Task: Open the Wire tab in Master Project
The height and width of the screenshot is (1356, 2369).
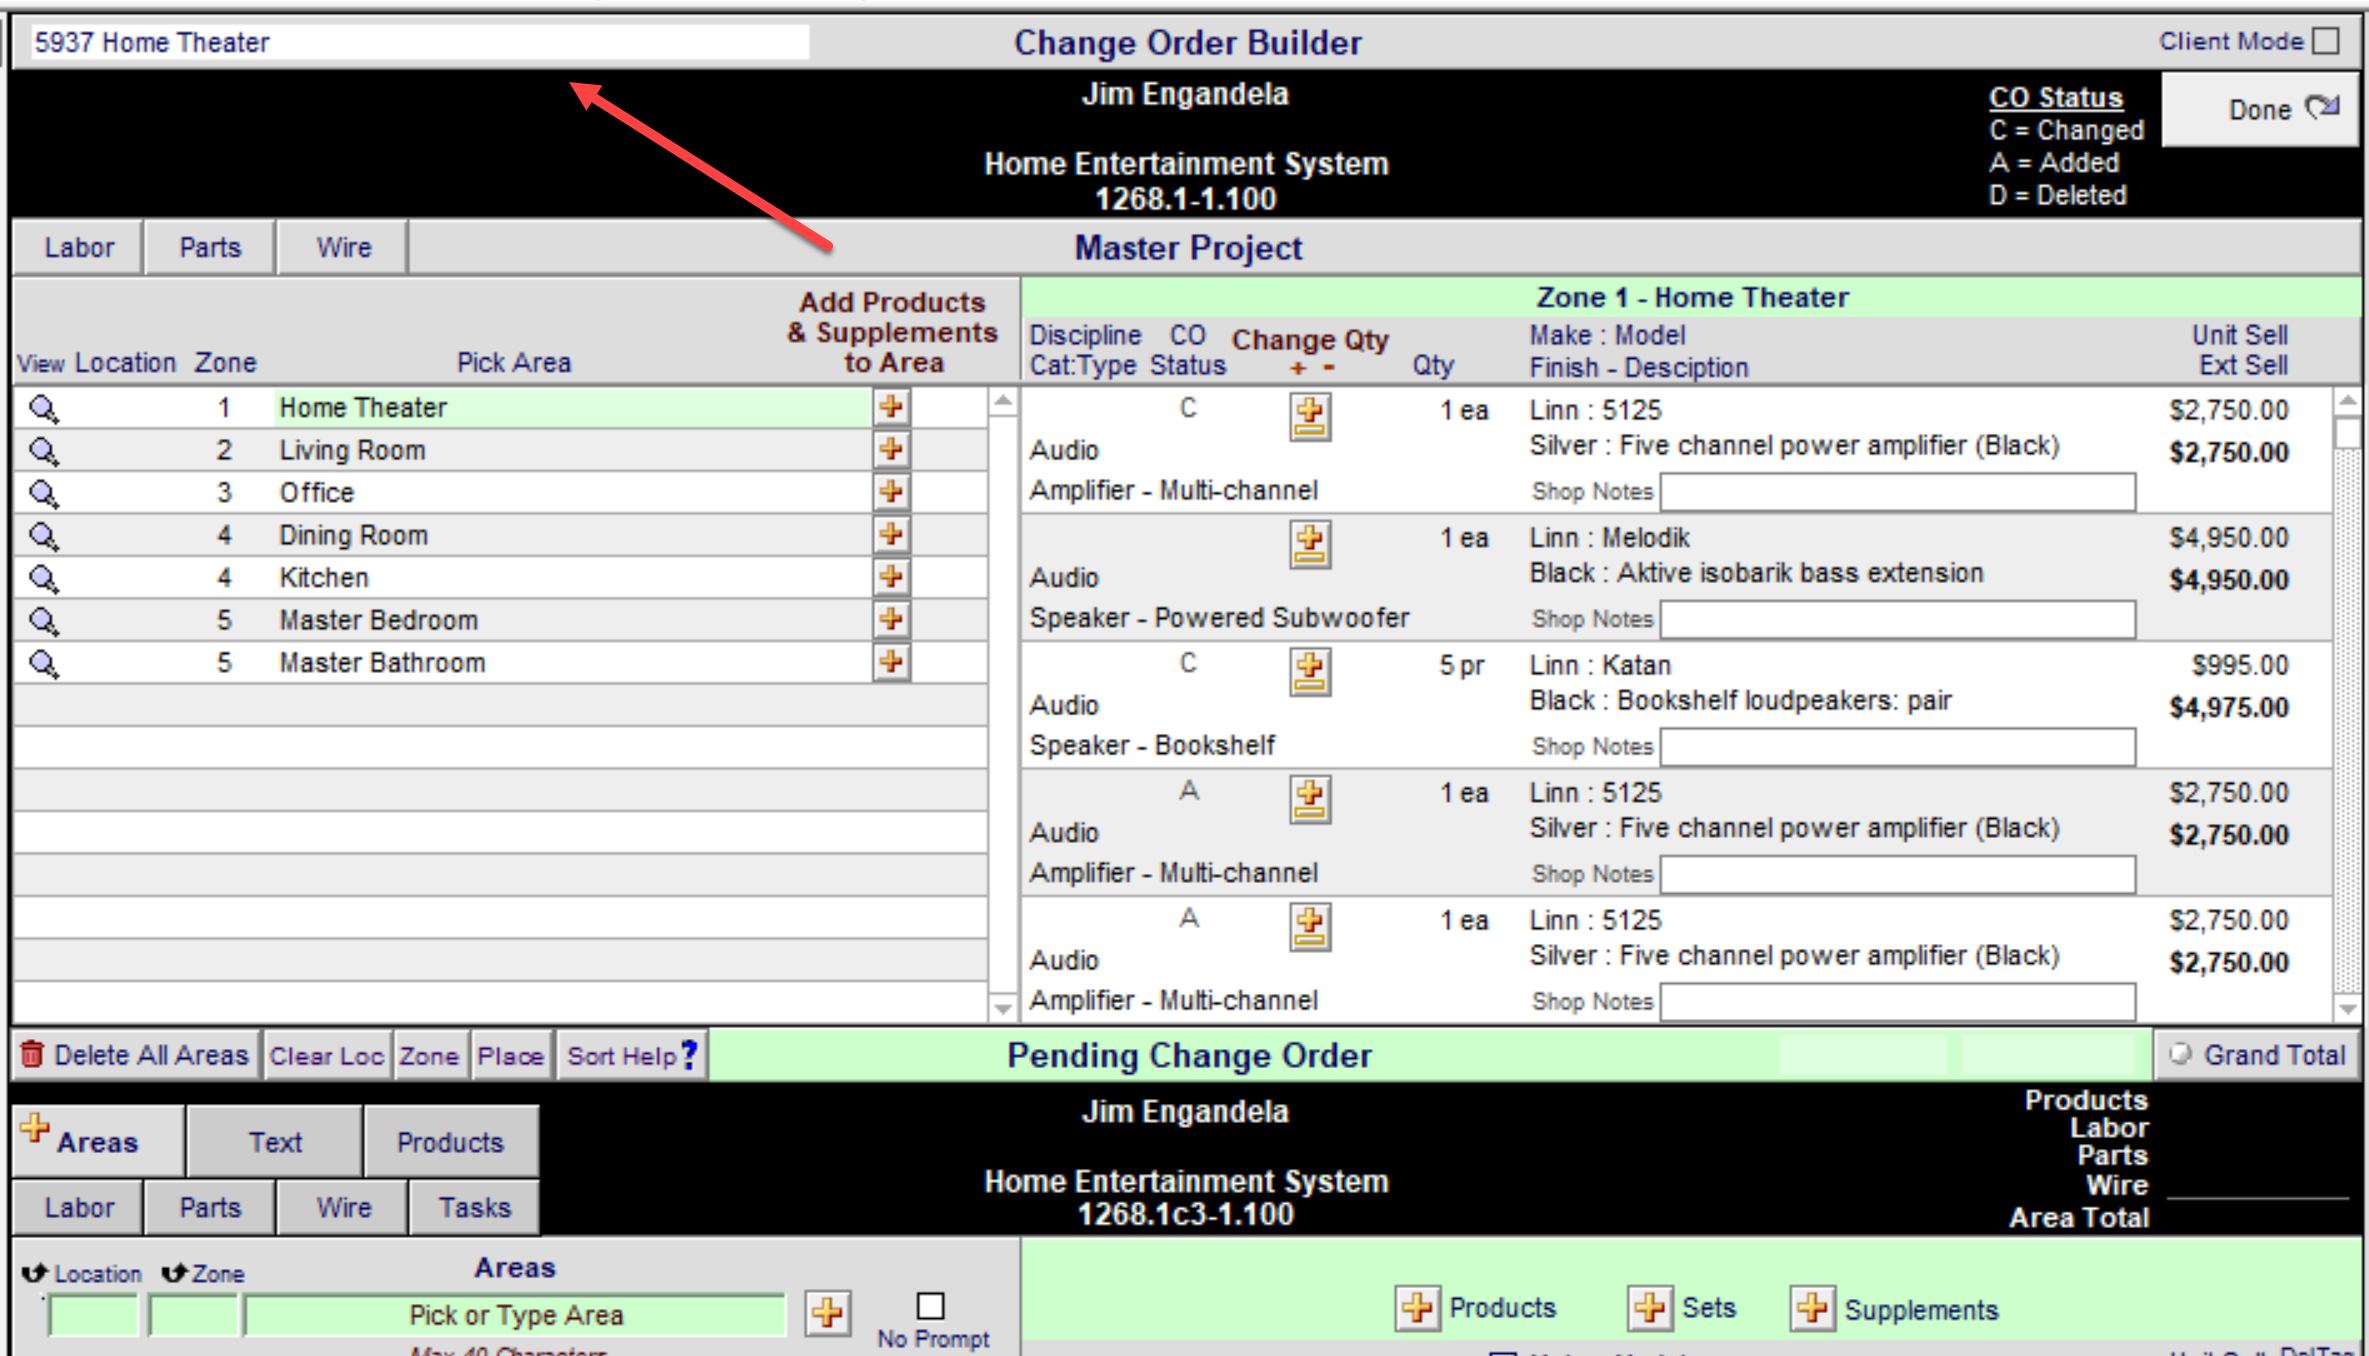Action: click(x=344, y=247)
